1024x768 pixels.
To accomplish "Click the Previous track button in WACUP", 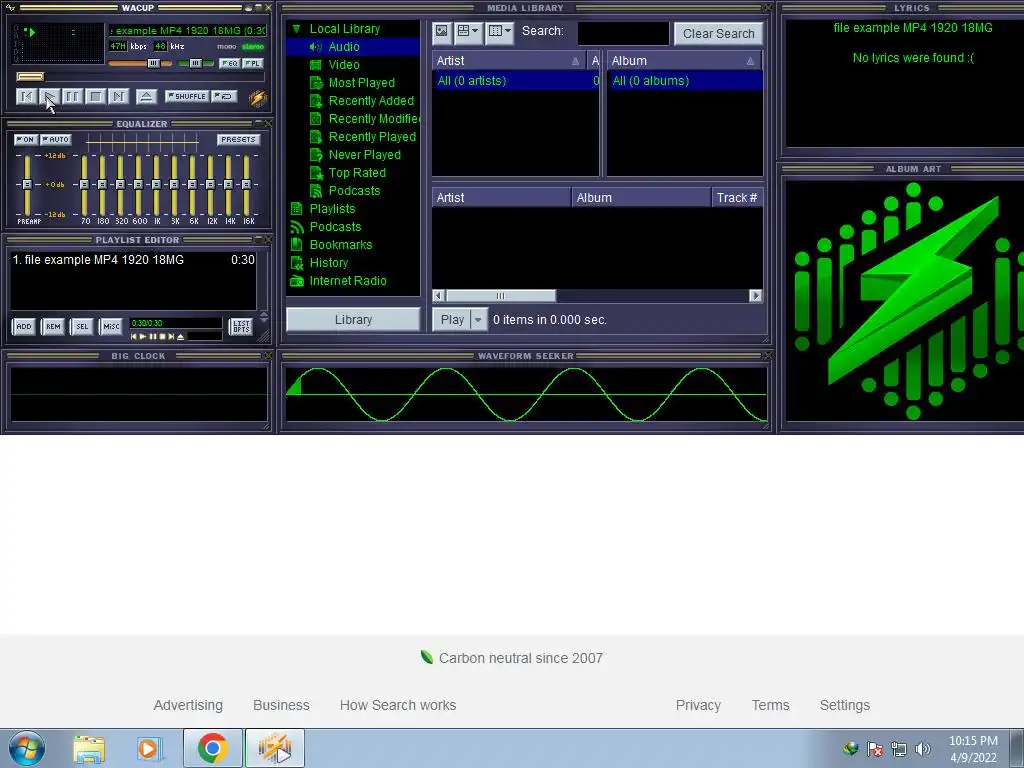I will click(26, 97).
